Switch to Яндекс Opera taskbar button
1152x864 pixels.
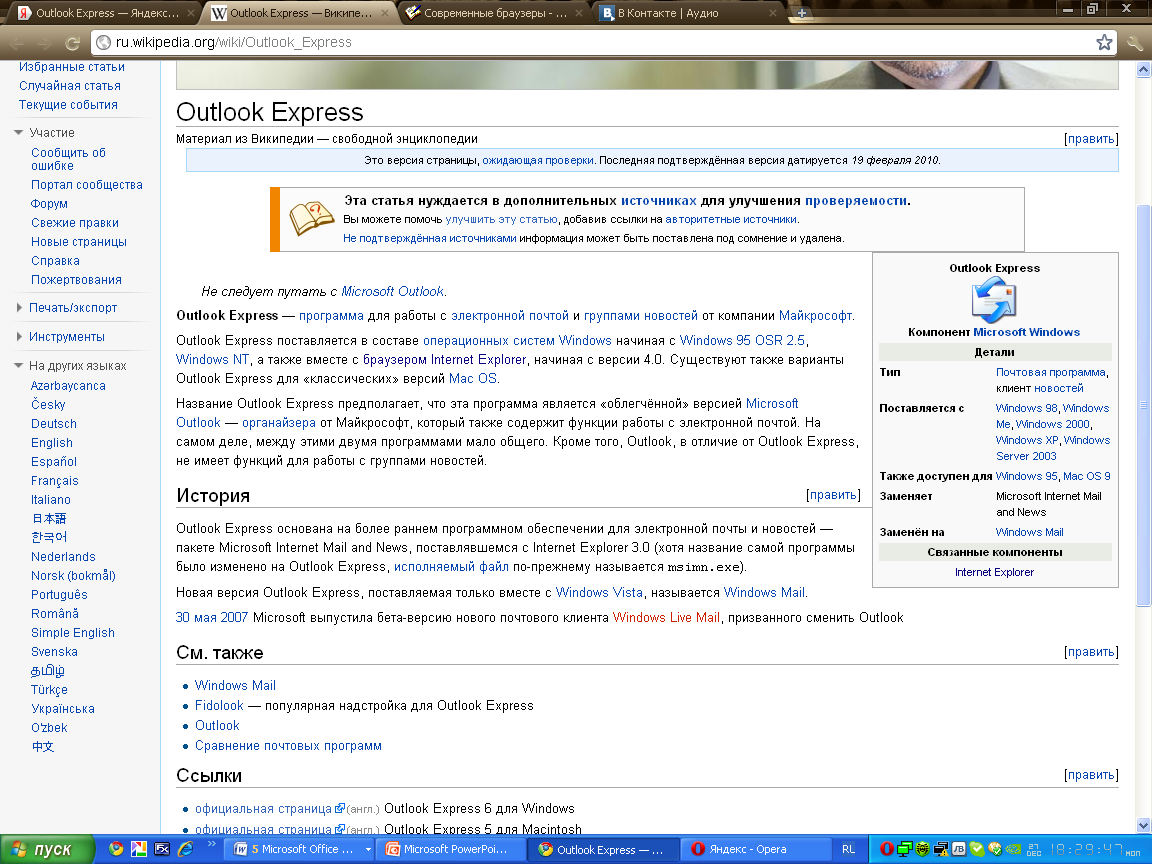coord(758,849)
